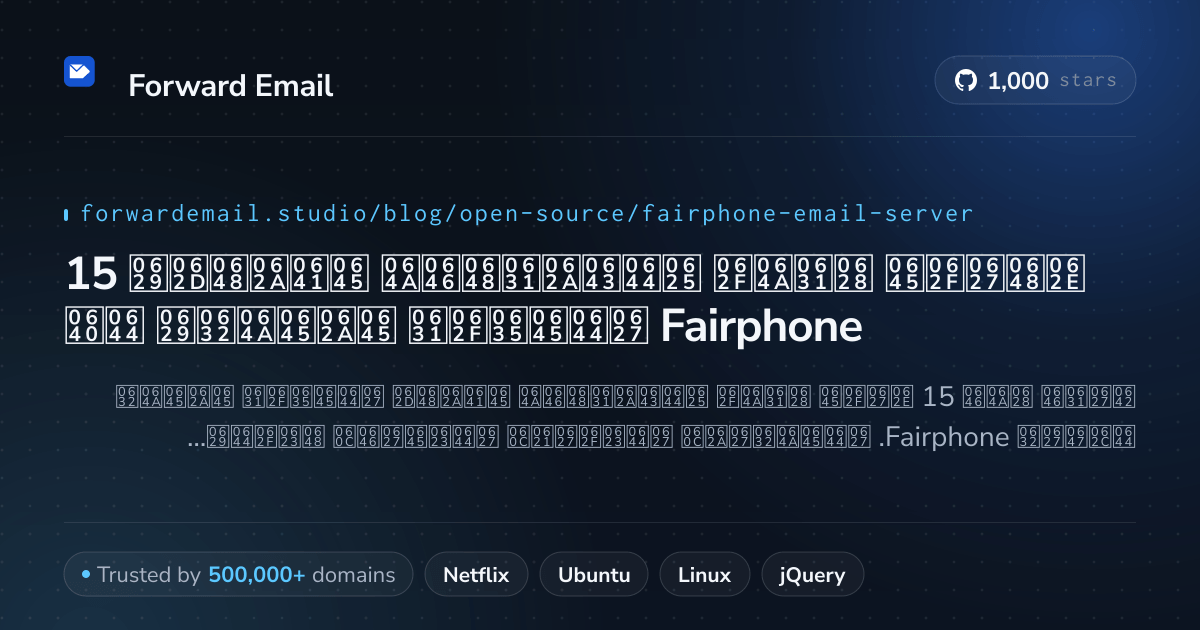1200x630 pixels.
Task: Open the 1,000 stars badge
Action: point(1035,81)
